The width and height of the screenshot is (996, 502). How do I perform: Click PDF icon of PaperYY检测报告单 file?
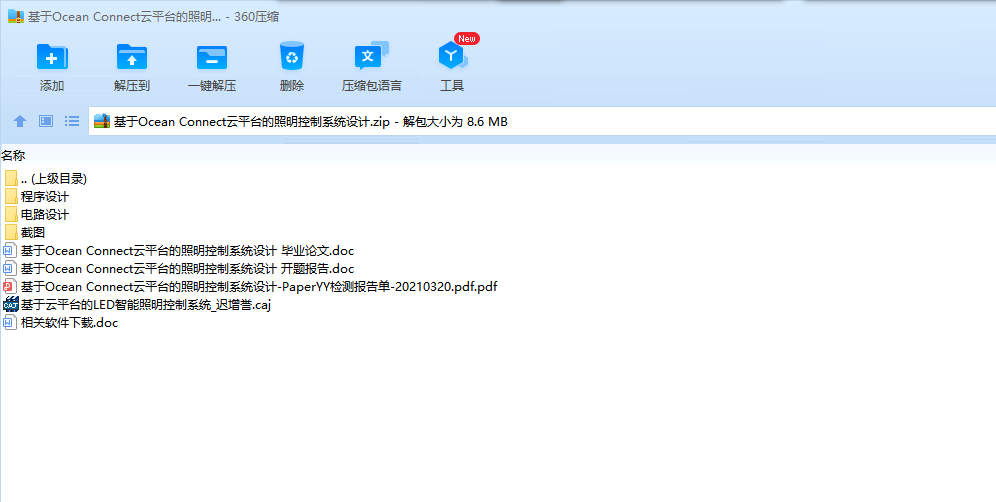[10, 286]
